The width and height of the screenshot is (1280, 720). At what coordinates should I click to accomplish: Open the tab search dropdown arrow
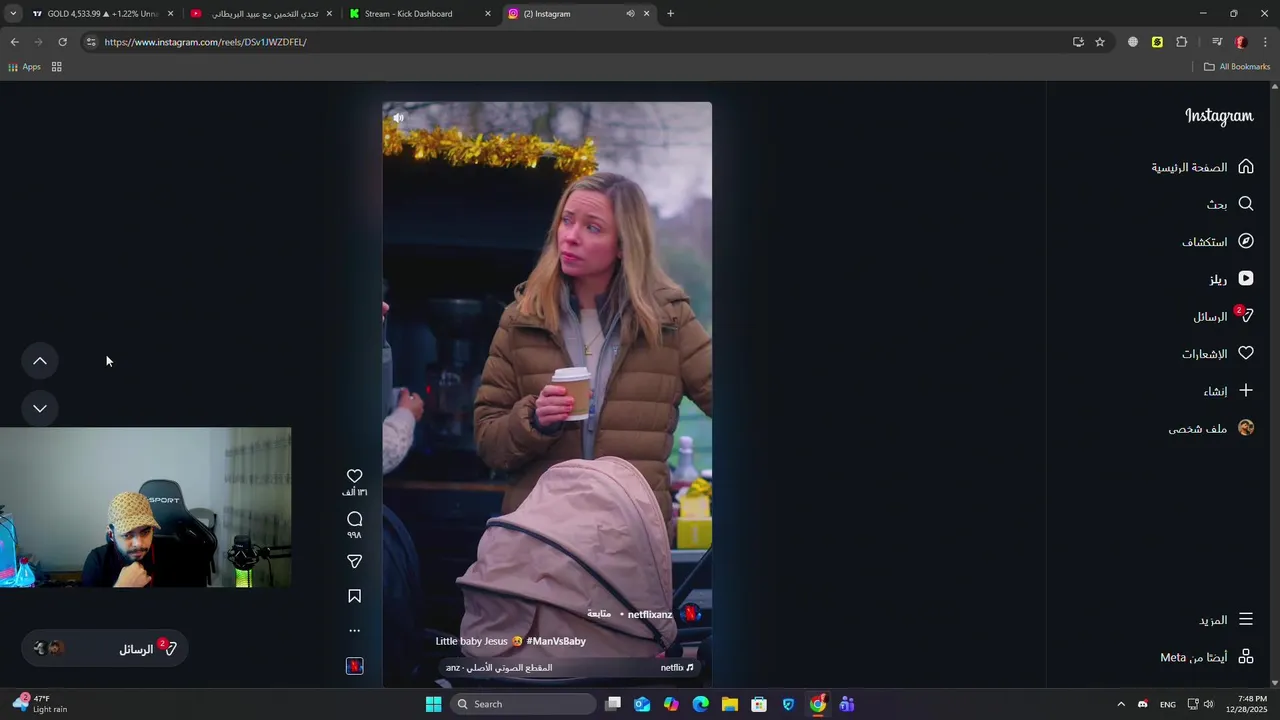pos(13,14)
